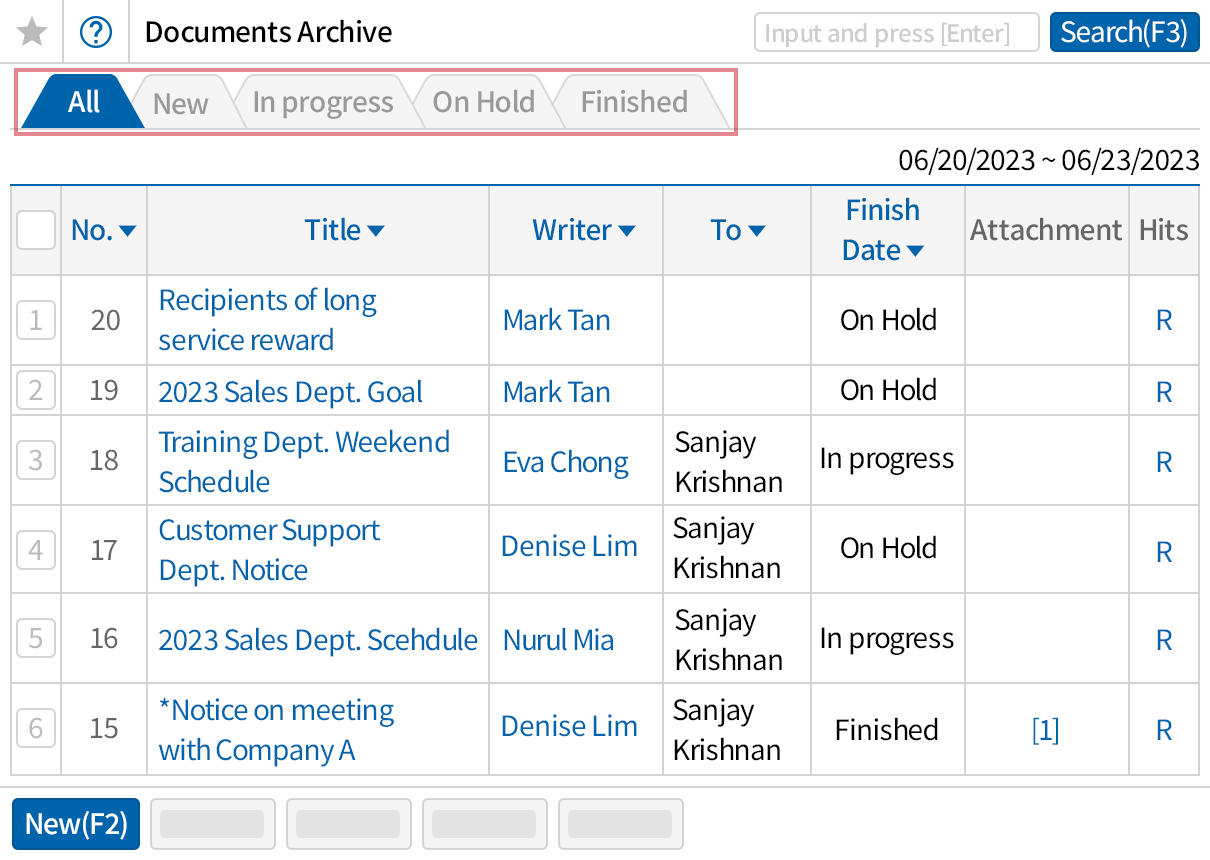The height and width of the screenshot is (860, 1210).
Task: Open help via the question mark icon
Action: (x=96, y=31)
